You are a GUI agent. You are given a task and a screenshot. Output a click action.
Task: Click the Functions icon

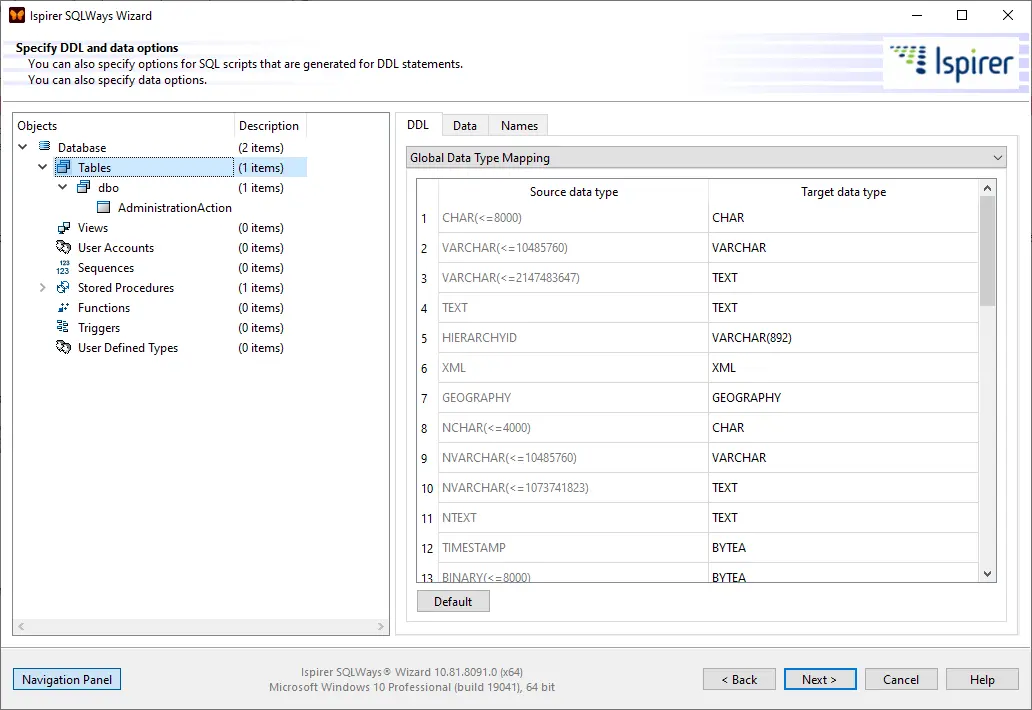64,307
